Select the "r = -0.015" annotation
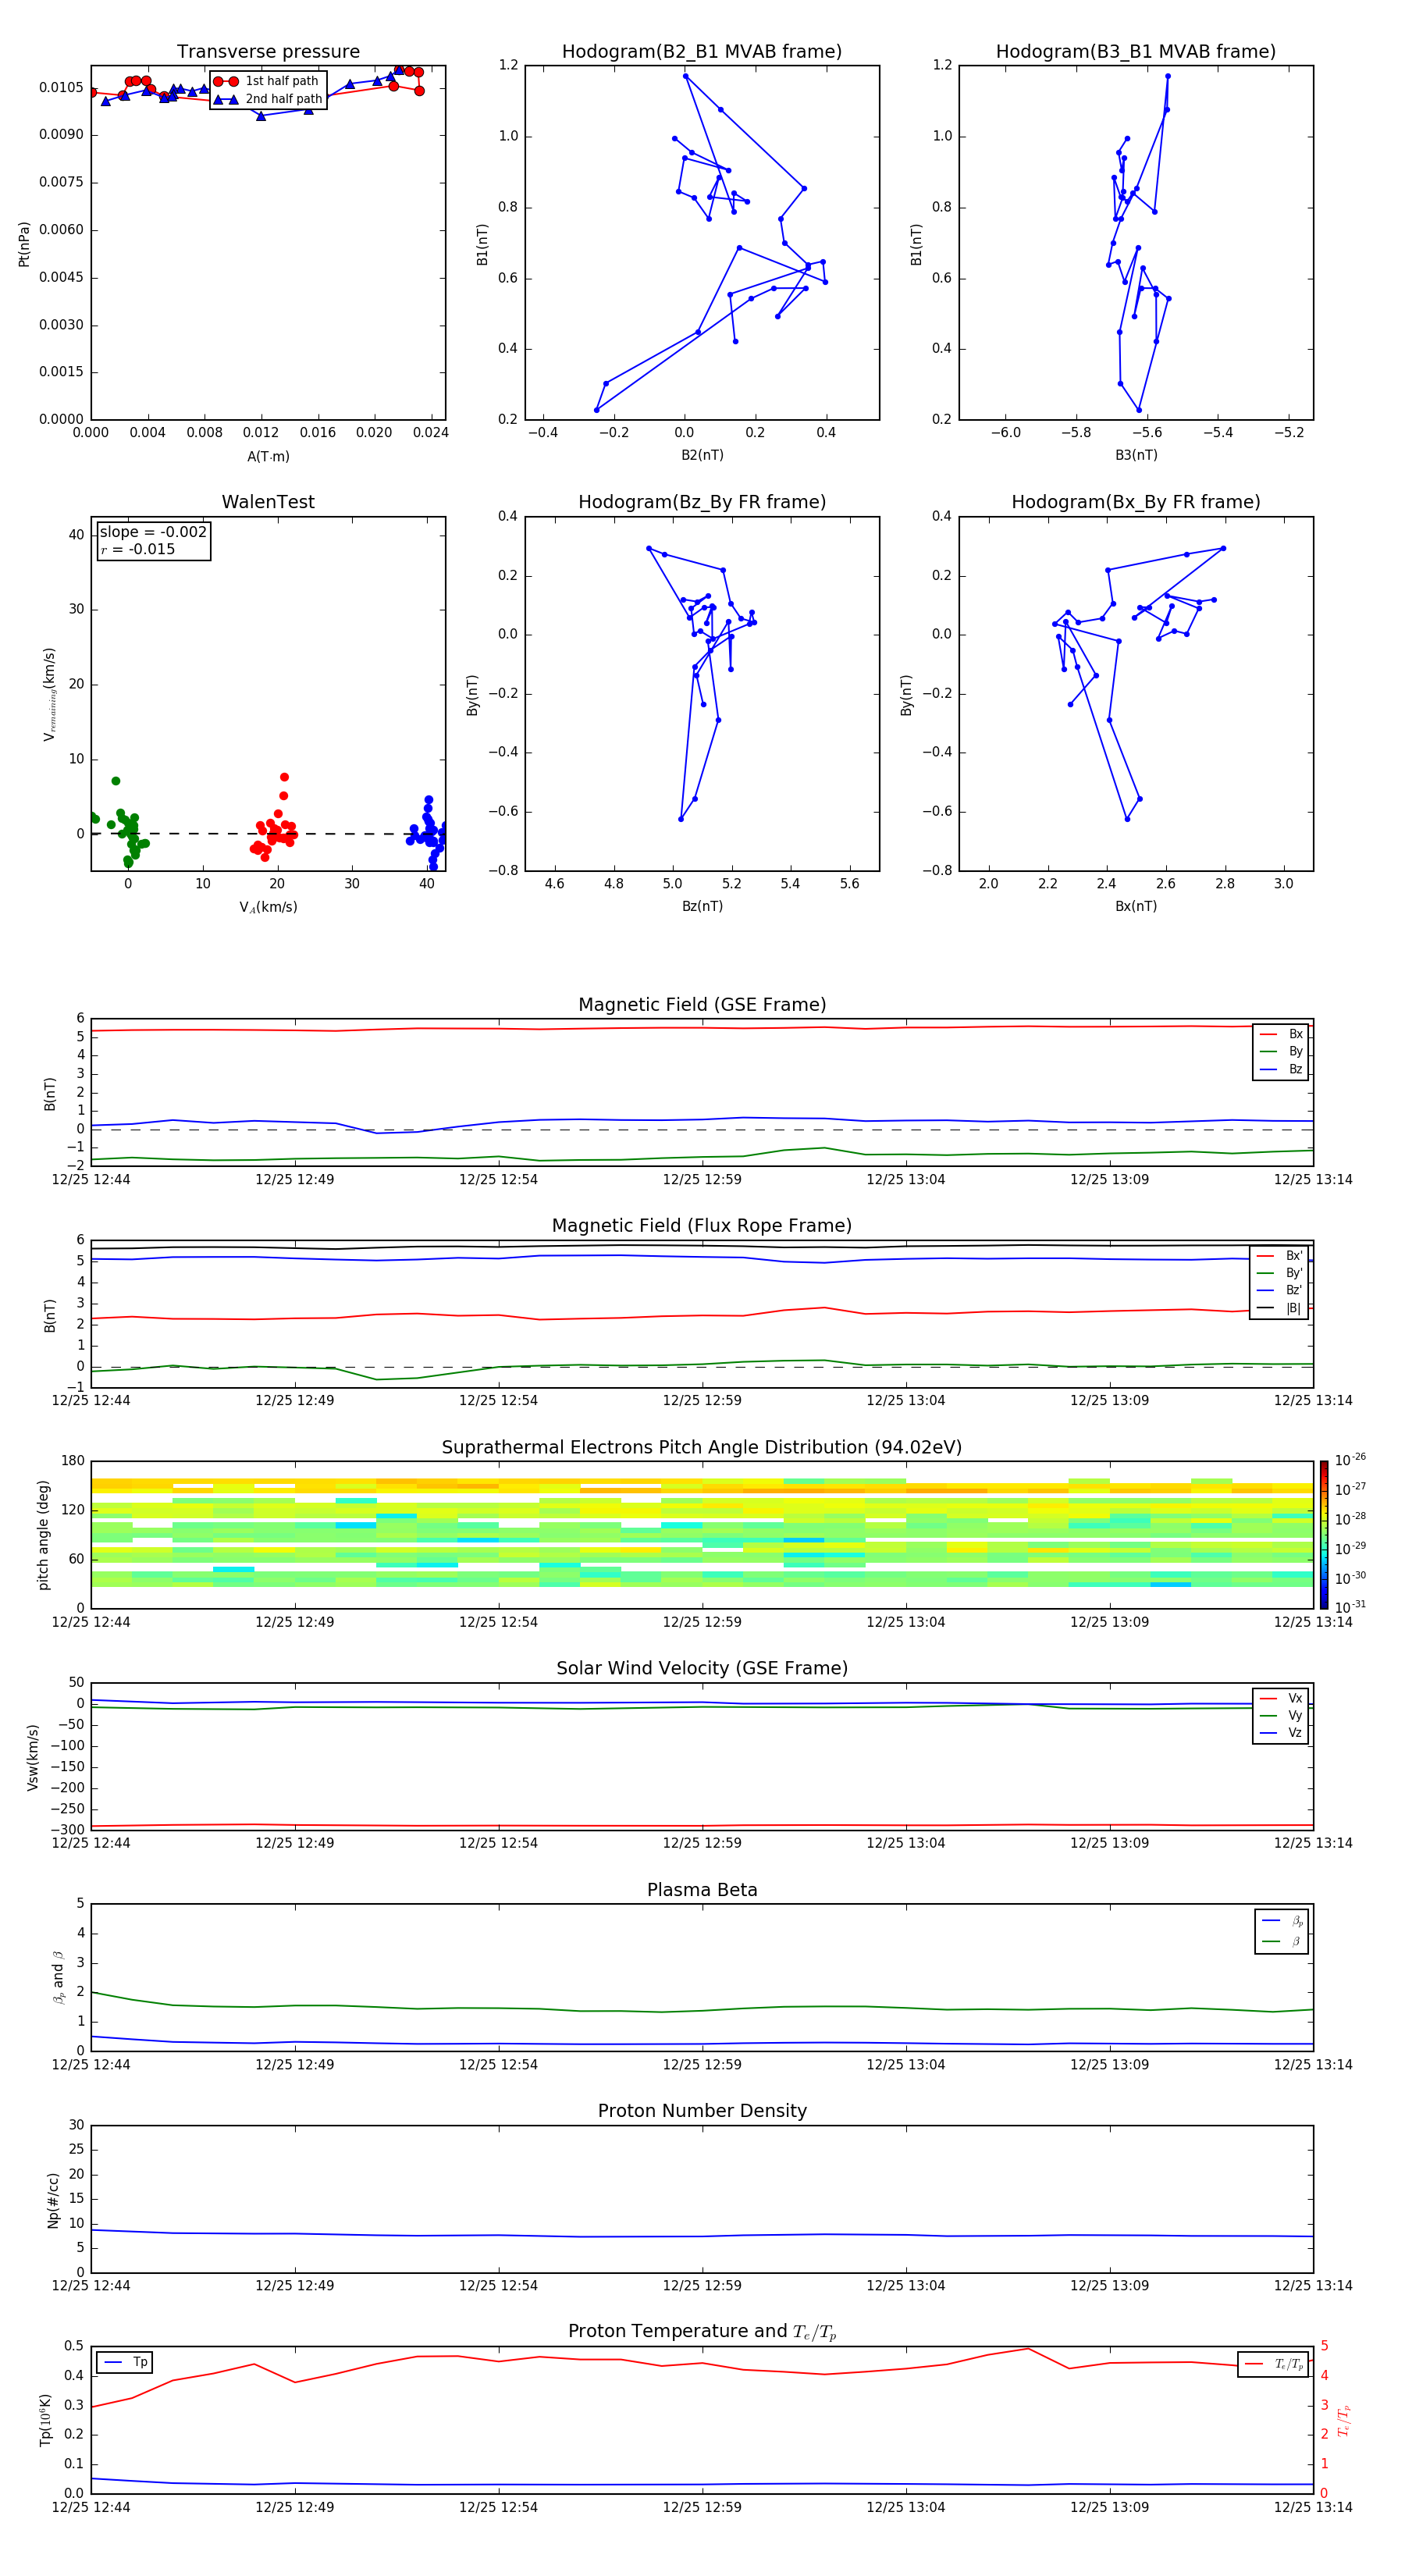1405x2576 pixels. click(138, 549)
